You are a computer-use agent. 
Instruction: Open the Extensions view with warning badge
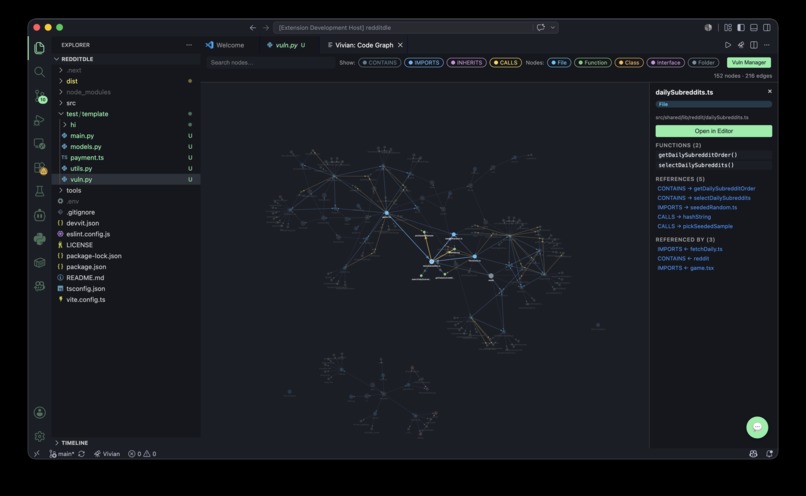[40, 168]
